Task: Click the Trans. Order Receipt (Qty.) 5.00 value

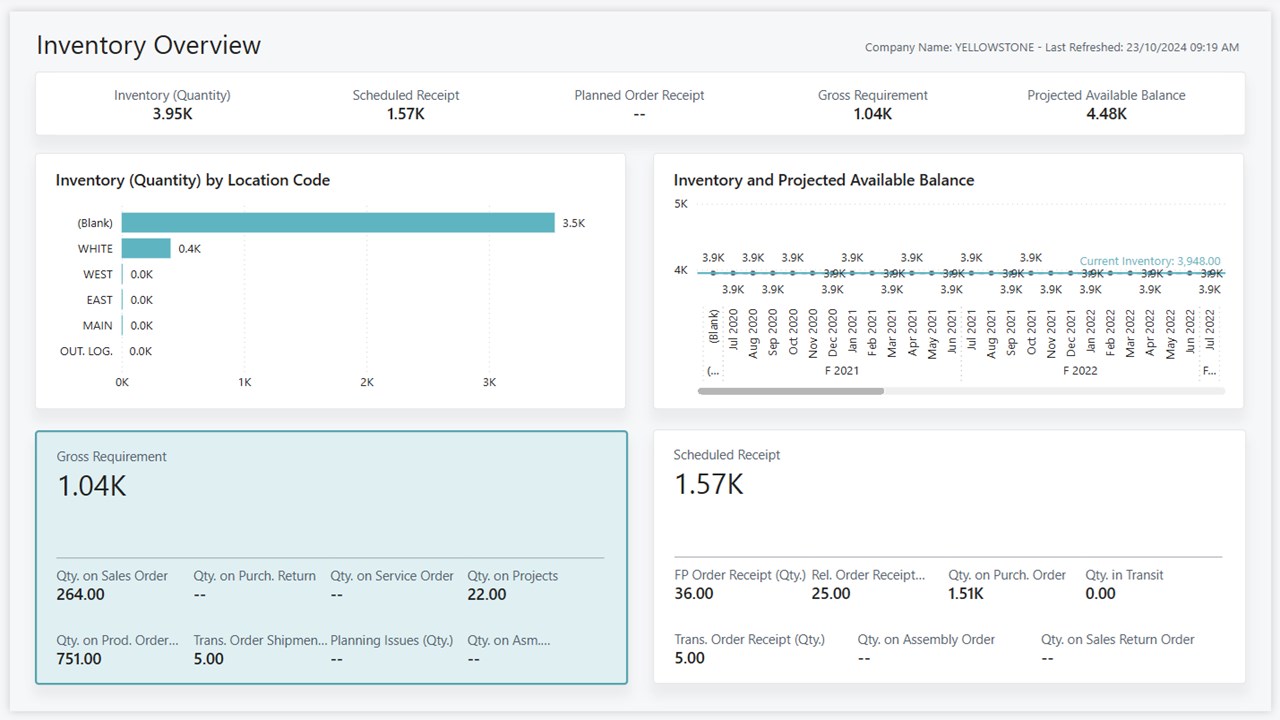Action: coord(690,658)
